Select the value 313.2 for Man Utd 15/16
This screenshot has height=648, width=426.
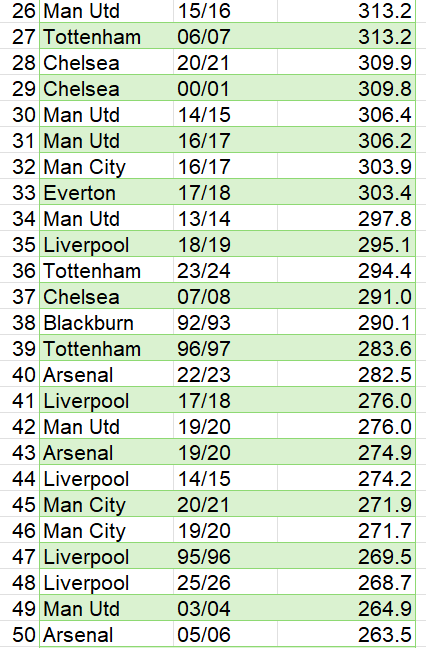tap(346, 11)
